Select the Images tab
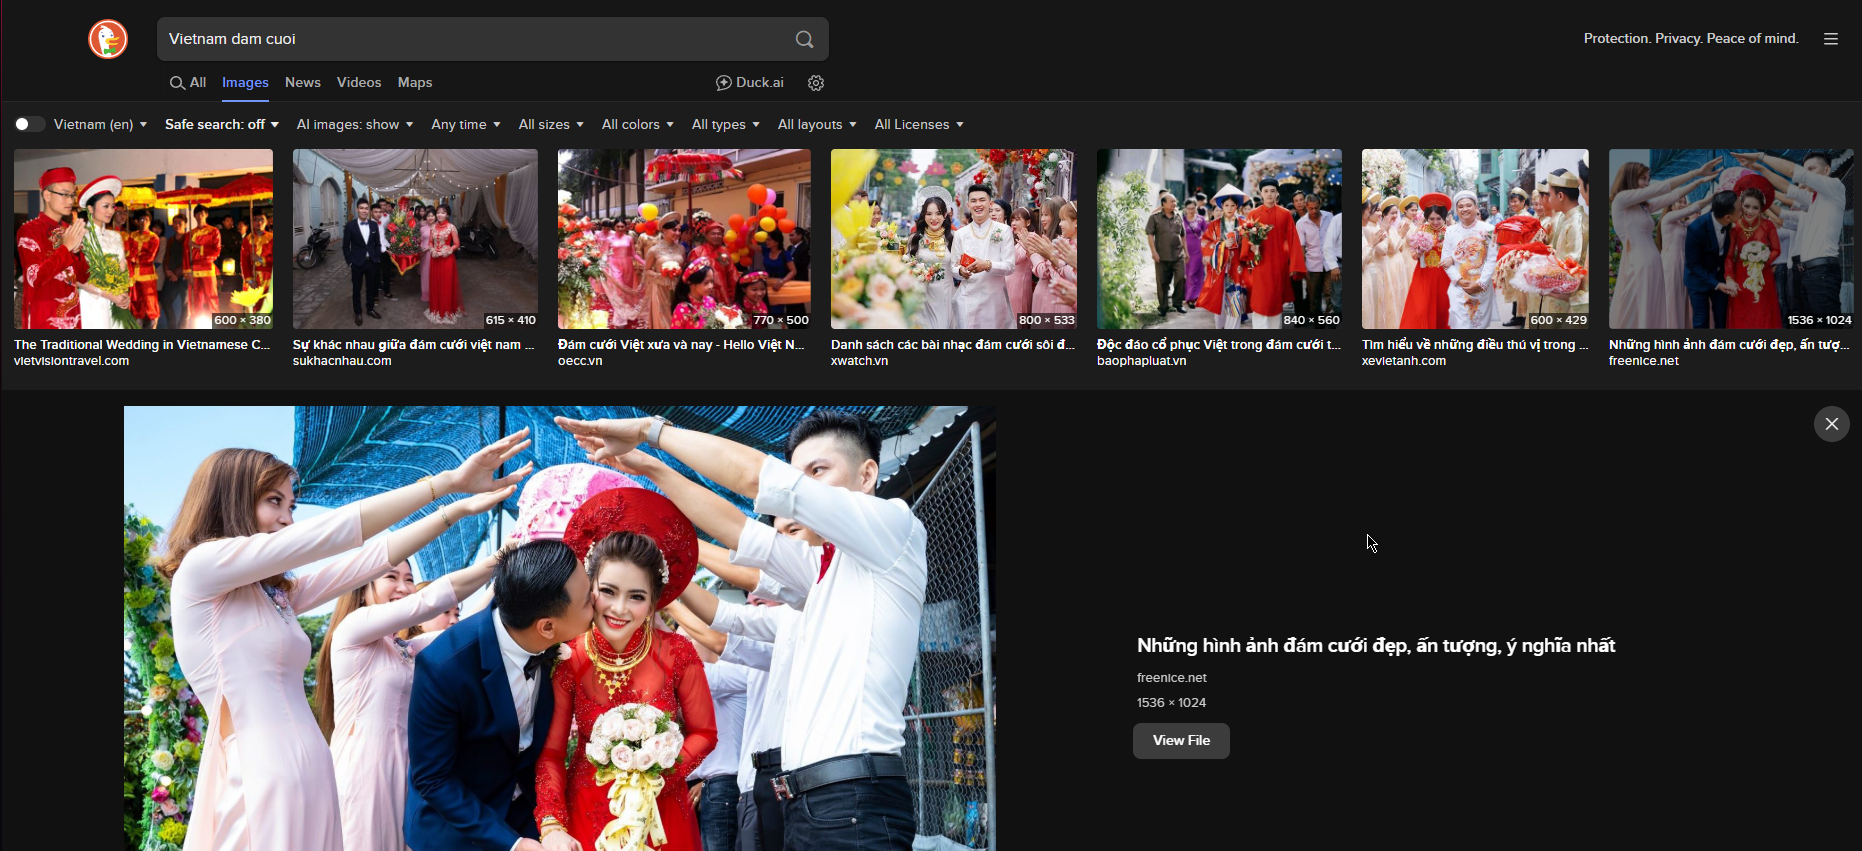 [245, 83]
